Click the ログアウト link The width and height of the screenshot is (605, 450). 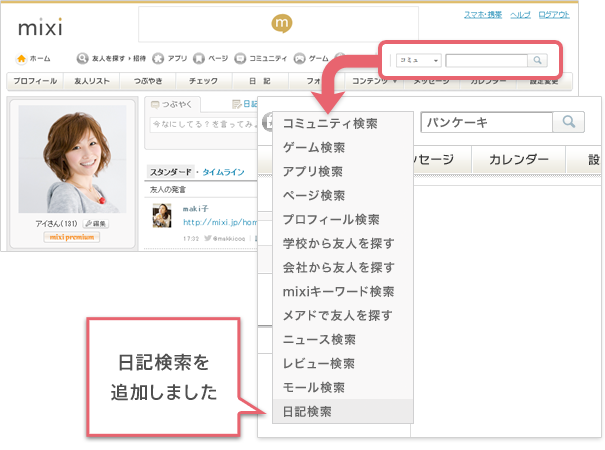pos(554,15)
